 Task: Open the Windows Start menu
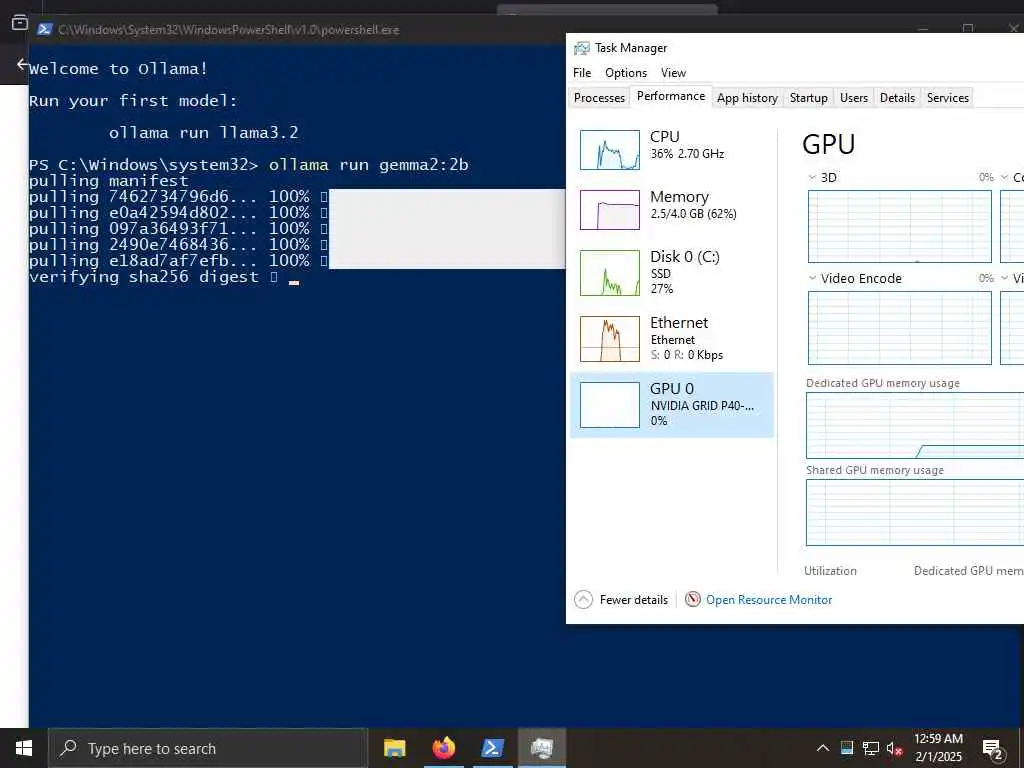pyautogui.click(x=24, y=748)
